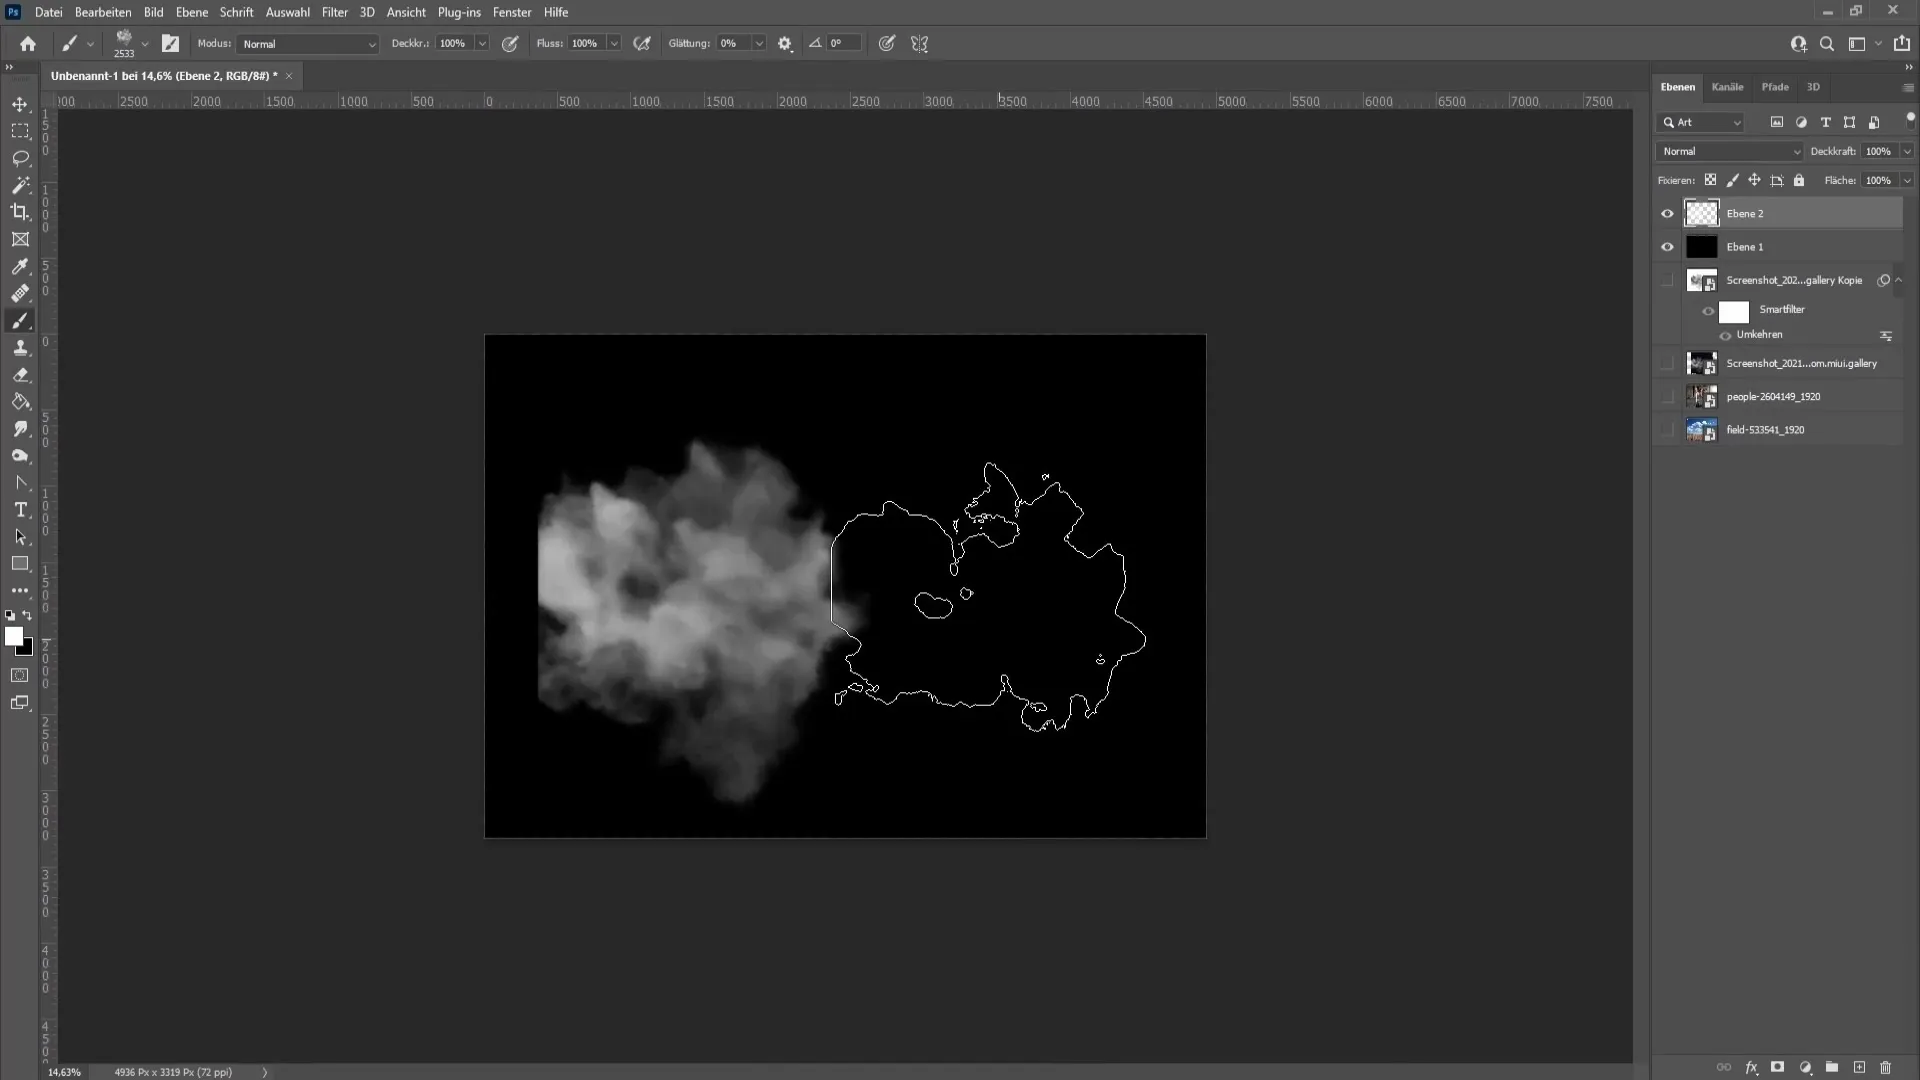Open the Ebene menu
Image resolution: width=1920 pixels, height=1080 pixels.
coord(190,12)
